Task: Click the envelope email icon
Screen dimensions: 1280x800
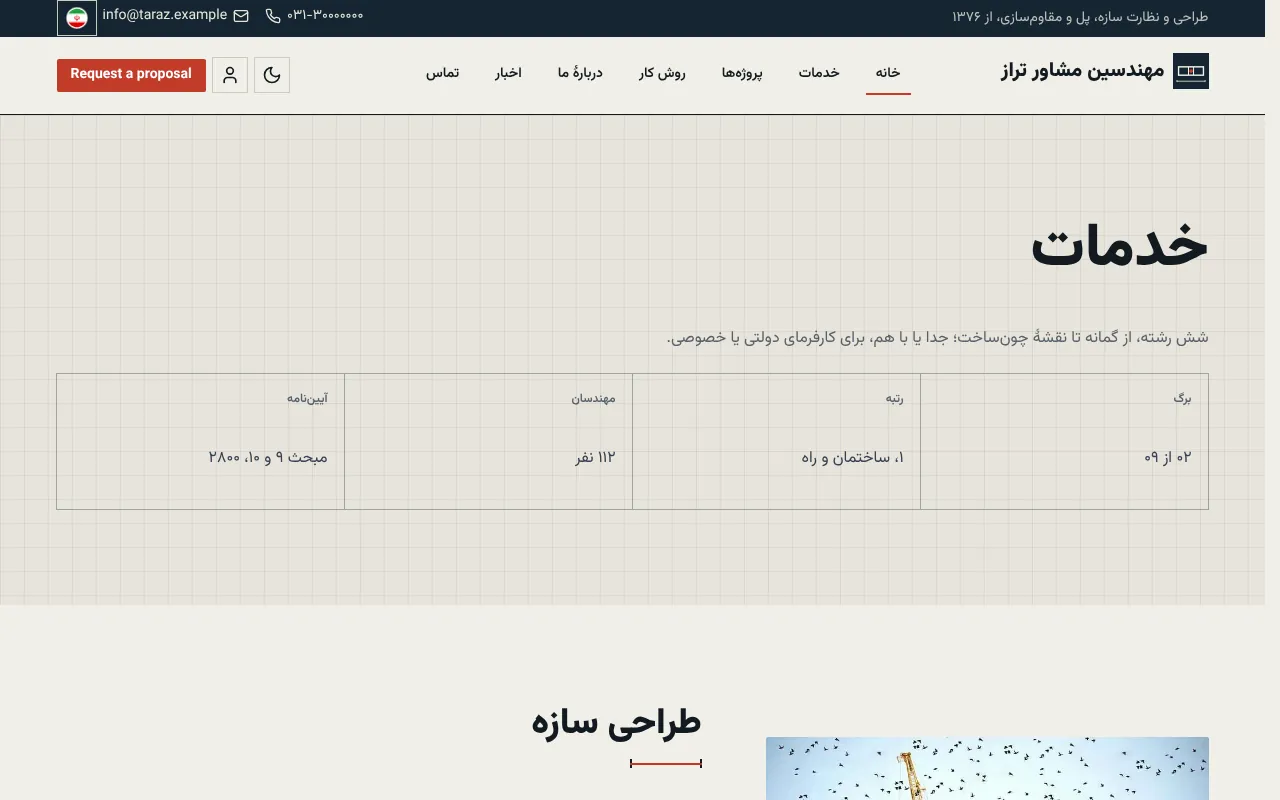Action: (x=241, y=16)
